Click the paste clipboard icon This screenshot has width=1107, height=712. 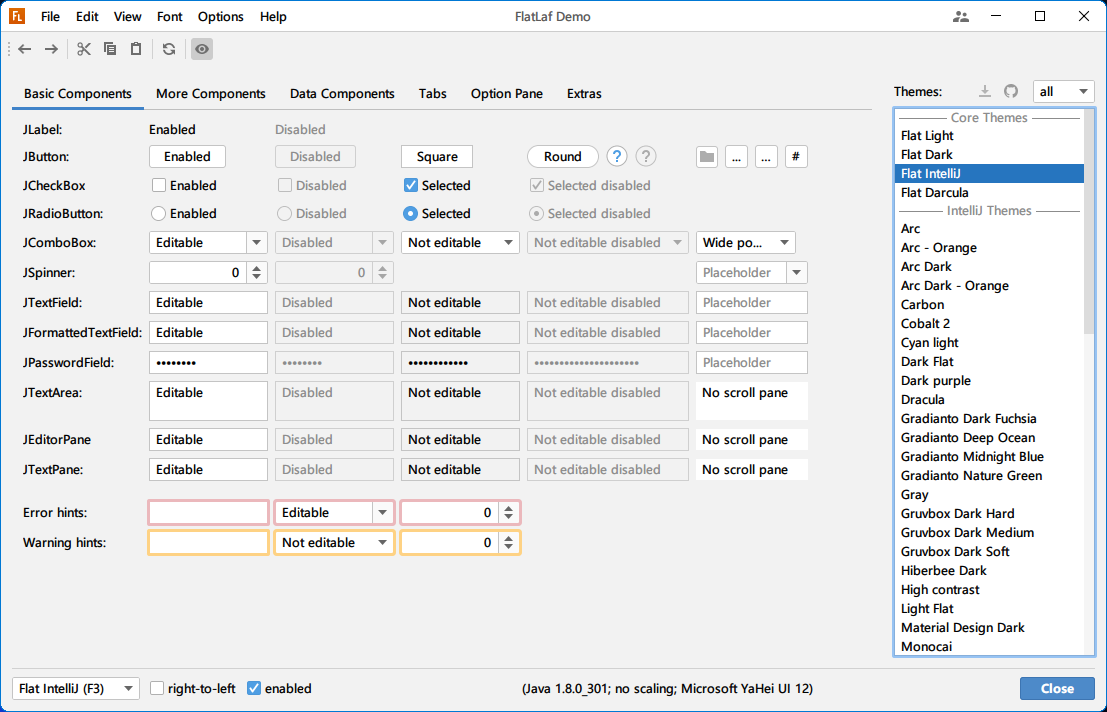pos(136,49)
